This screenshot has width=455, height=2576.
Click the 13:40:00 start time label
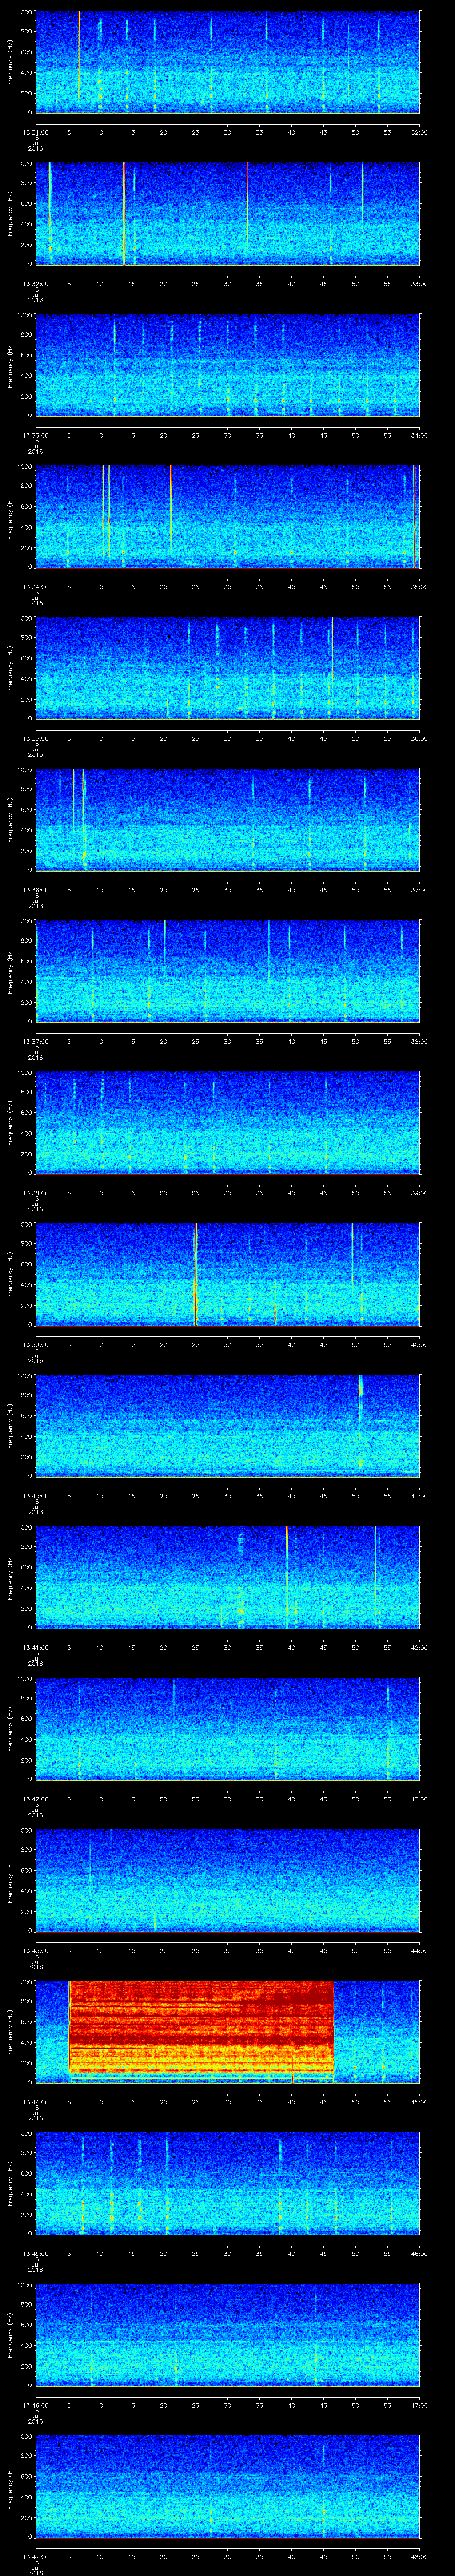pyautogui.click(x=35, y=1496)
